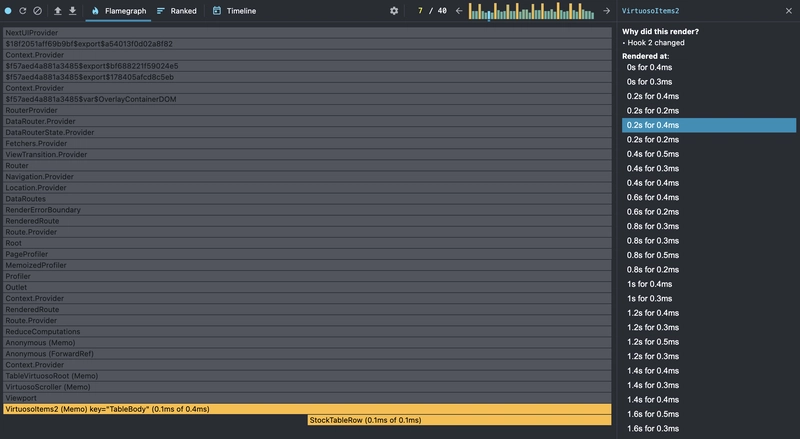This screenshot has height=439, width=800.
Task: Open the 0.6s for 0.4ms render entry
Action: (x=709, y=198)
